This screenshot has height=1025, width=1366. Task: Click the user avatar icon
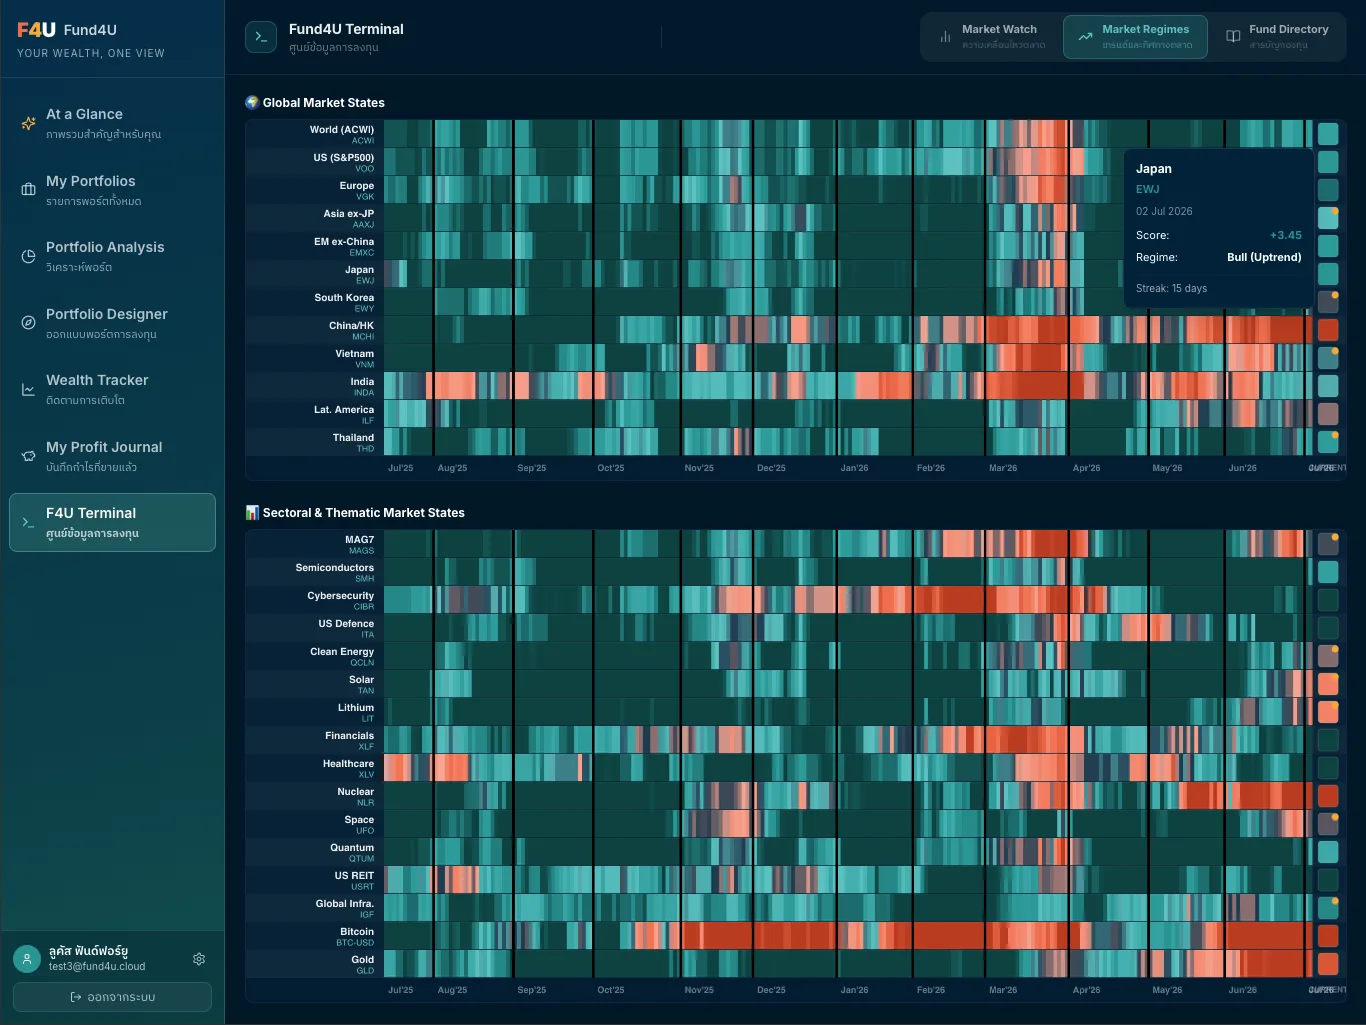(x=27, y=959)
